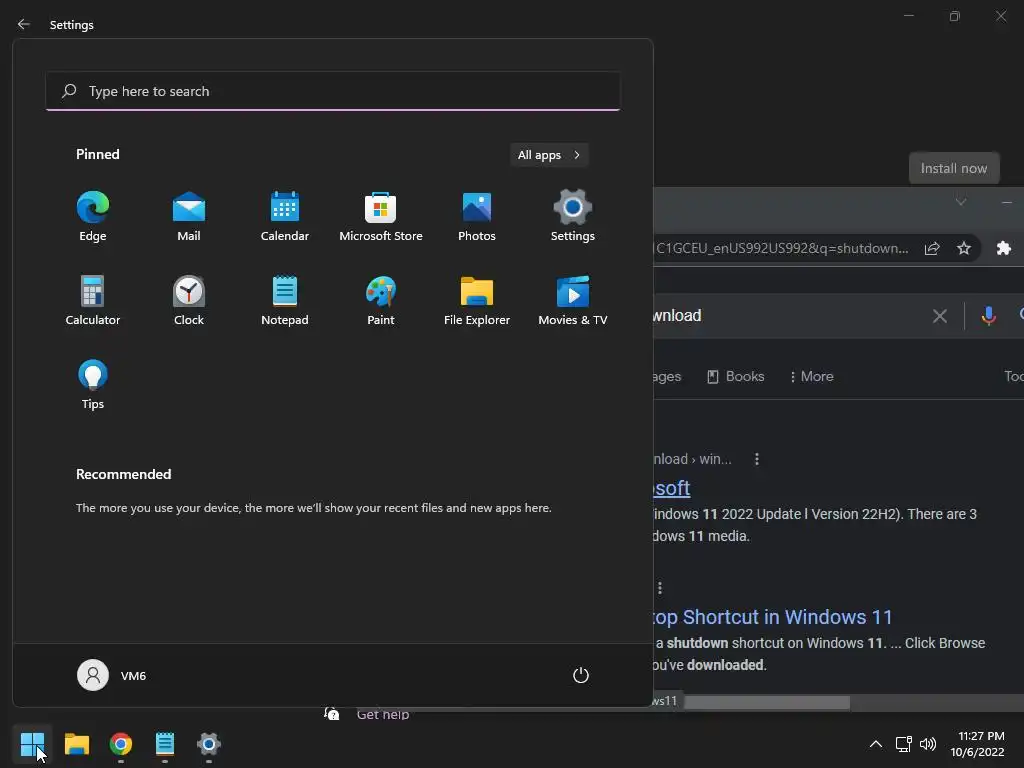The image size is (1024, 768).
Task: Open the clock and date flyout
Action: click(x=978, y=744)
